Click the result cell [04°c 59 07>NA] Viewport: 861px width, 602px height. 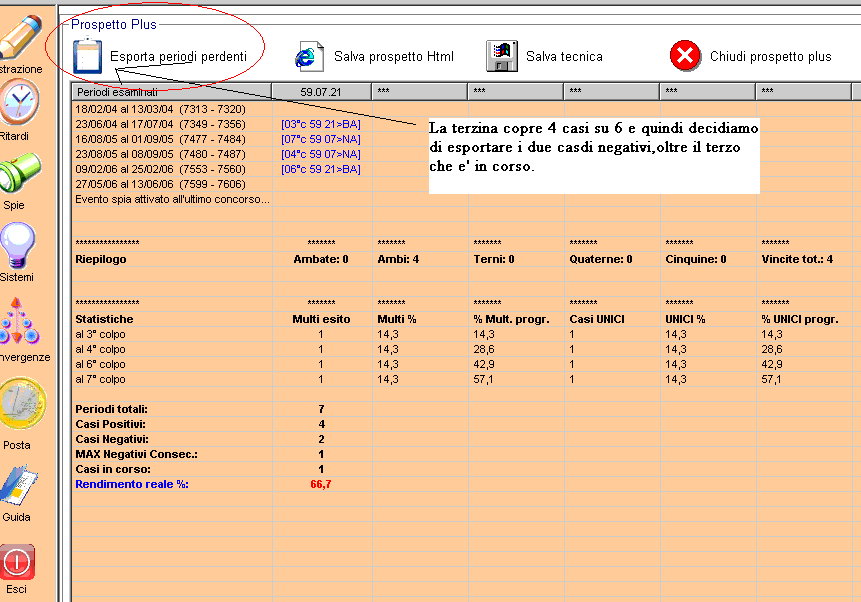click(x=321, y=154)
